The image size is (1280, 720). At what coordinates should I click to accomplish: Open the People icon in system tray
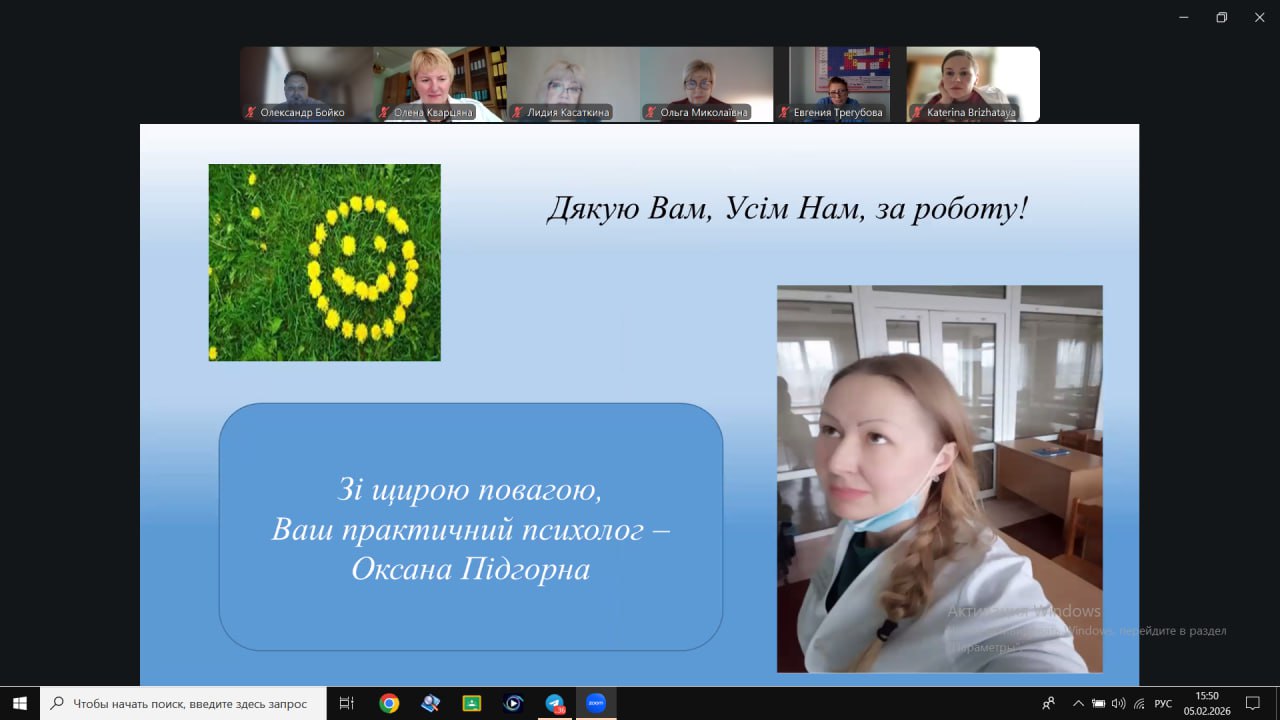pos(1048,703)
